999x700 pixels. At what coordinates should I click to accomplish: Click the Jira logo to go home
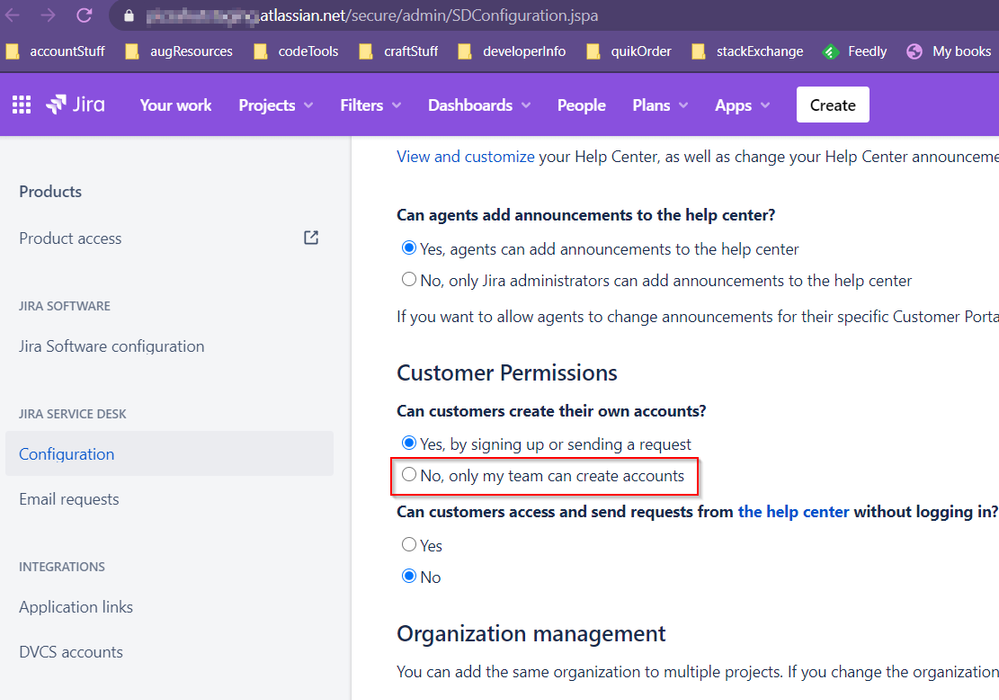tap(75, 105)
